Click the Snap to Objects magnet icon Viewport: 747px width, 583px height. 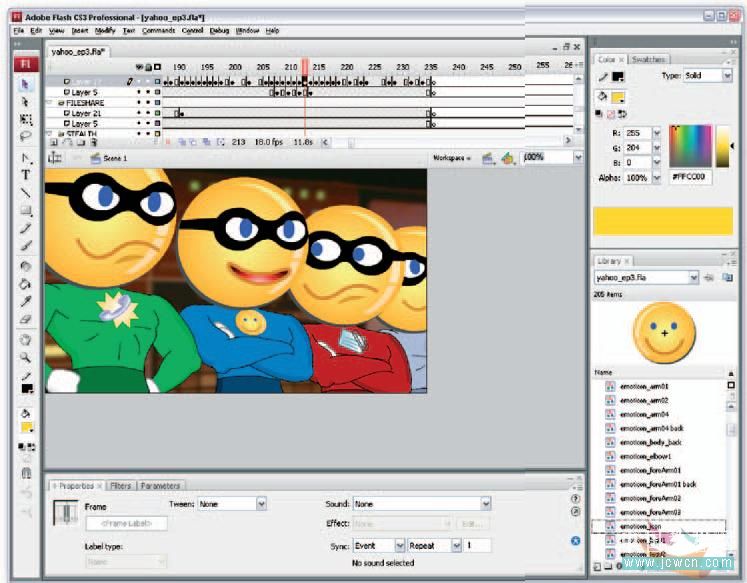pos(27,473)
